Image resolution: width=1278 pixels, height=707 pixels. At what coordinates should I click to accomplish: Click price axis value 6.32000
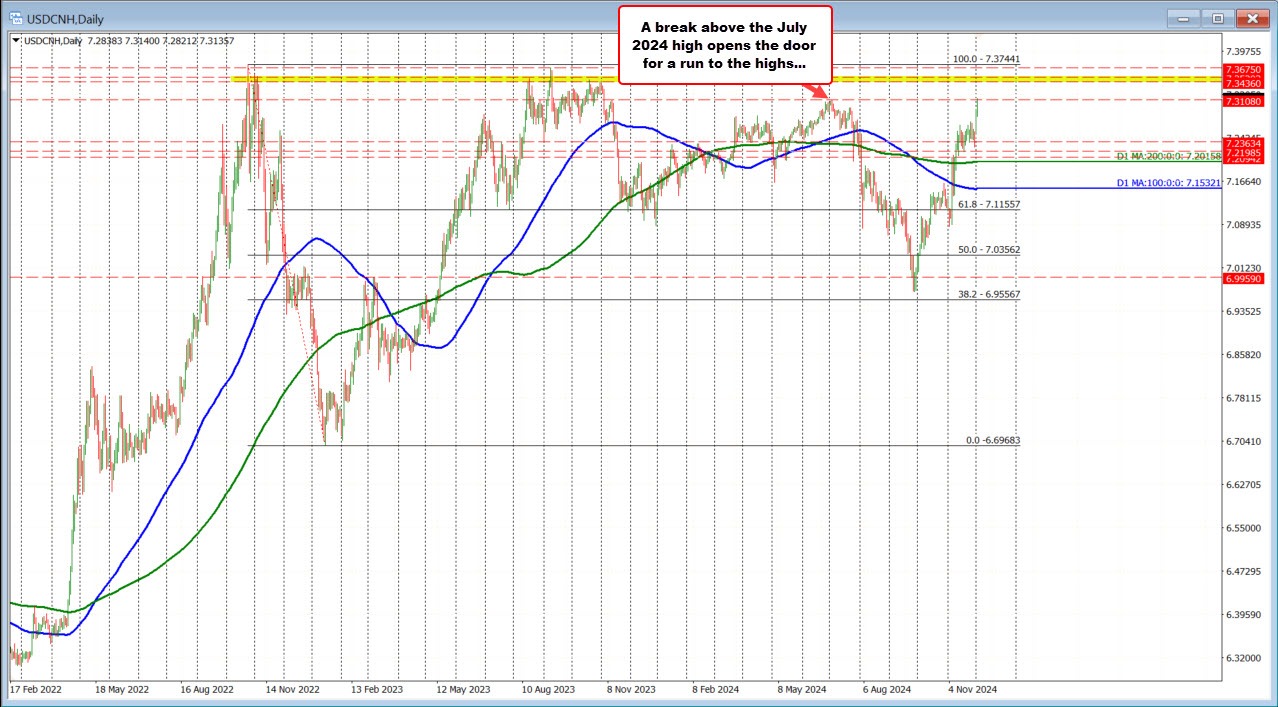coord(1244,658)
